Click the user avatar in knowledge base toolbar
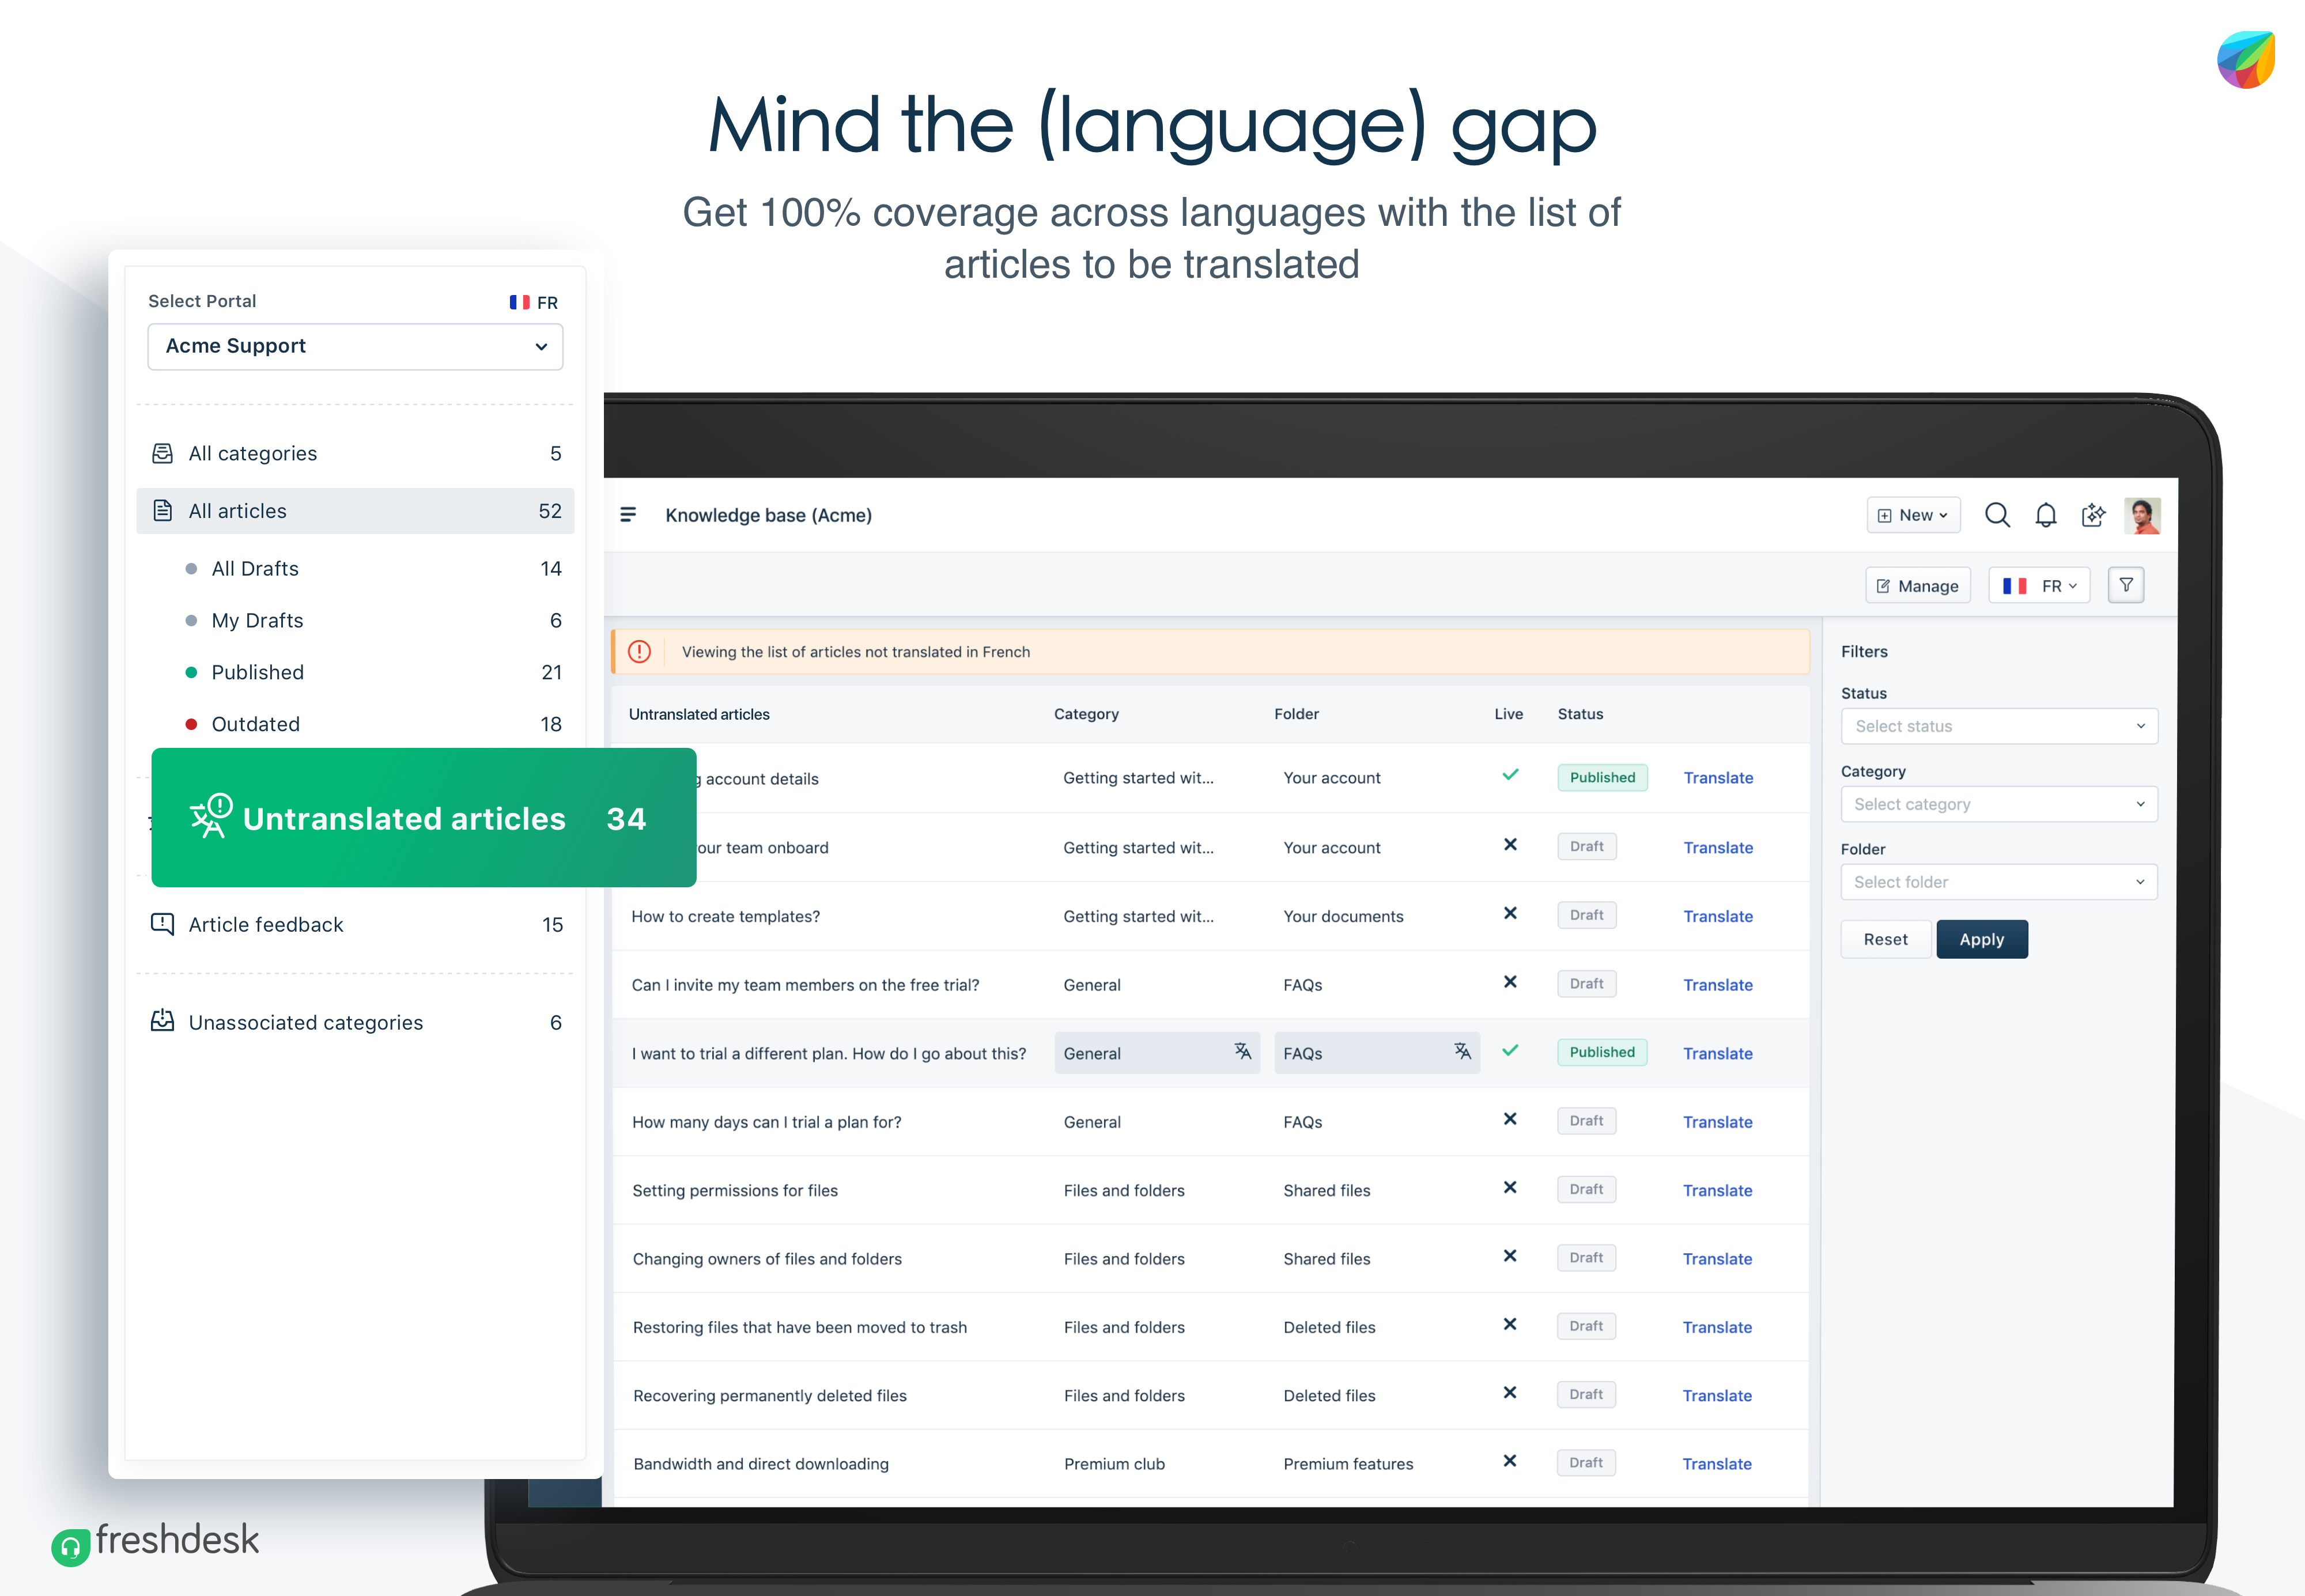 [2144, 515]
